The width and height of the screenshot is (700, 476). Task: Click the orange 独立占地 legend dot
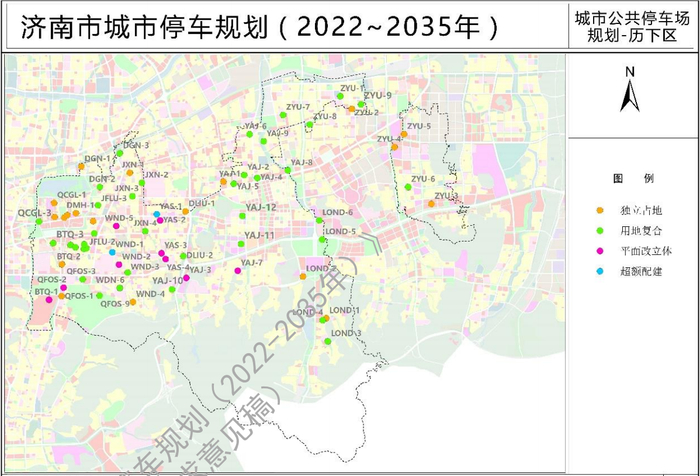tap(600, 210)
